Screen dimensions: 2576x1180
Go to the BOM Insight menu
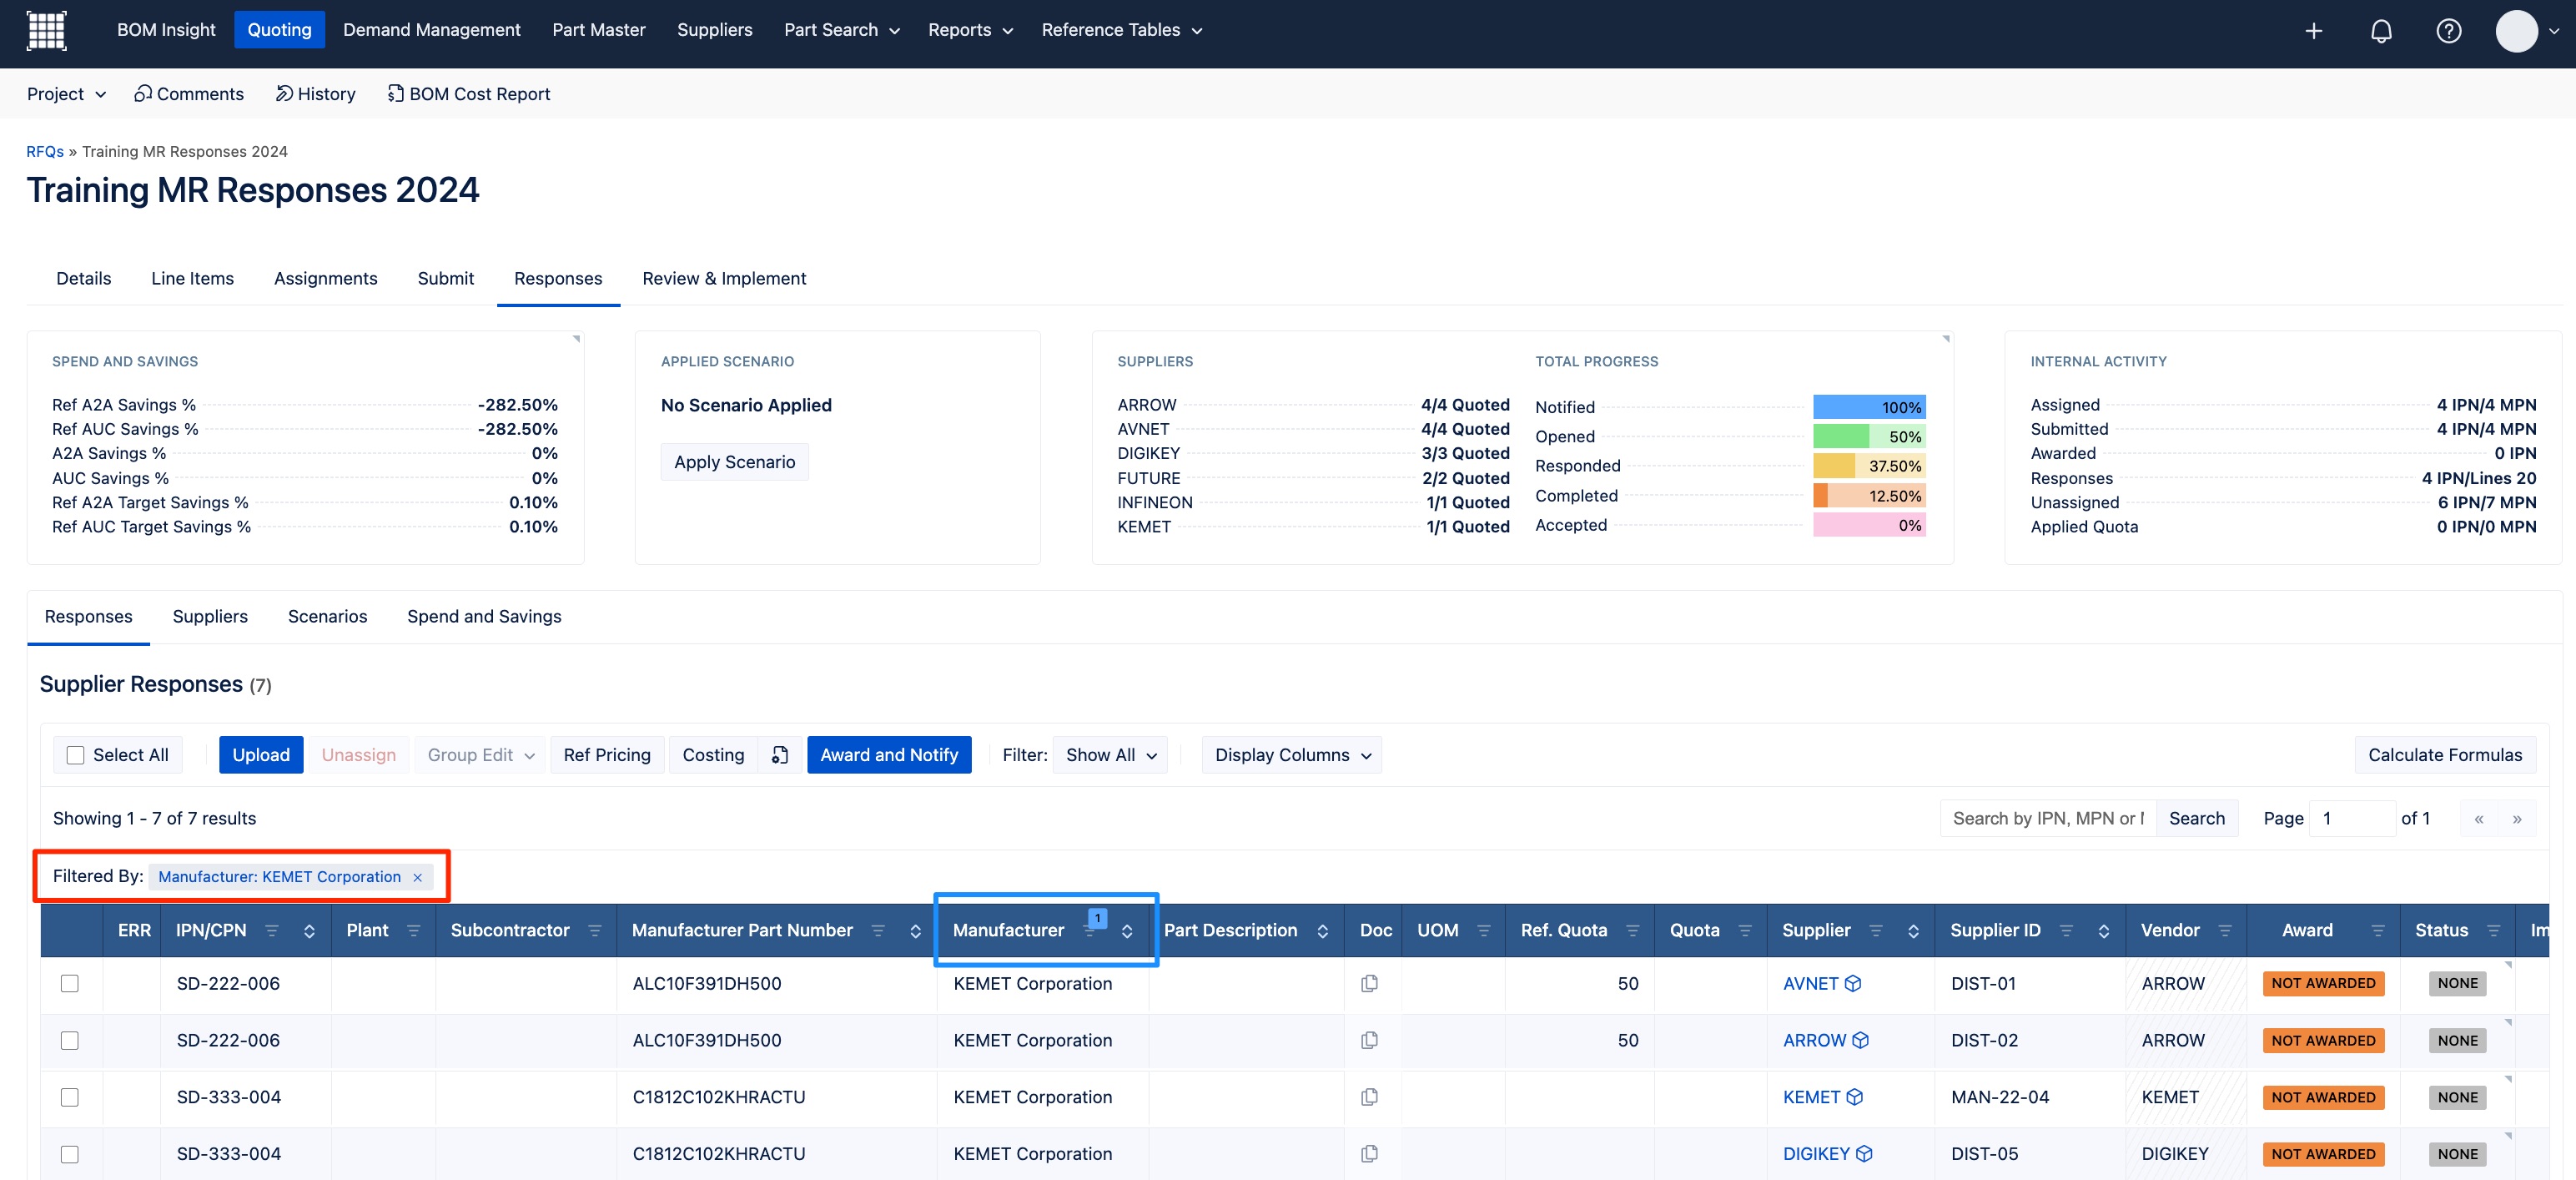[166, 30]
